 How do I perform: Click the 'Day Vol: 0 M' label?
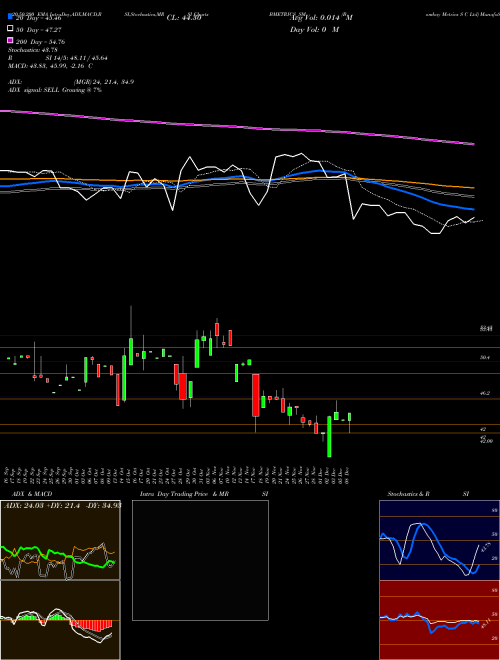click(x=315, y=29)
